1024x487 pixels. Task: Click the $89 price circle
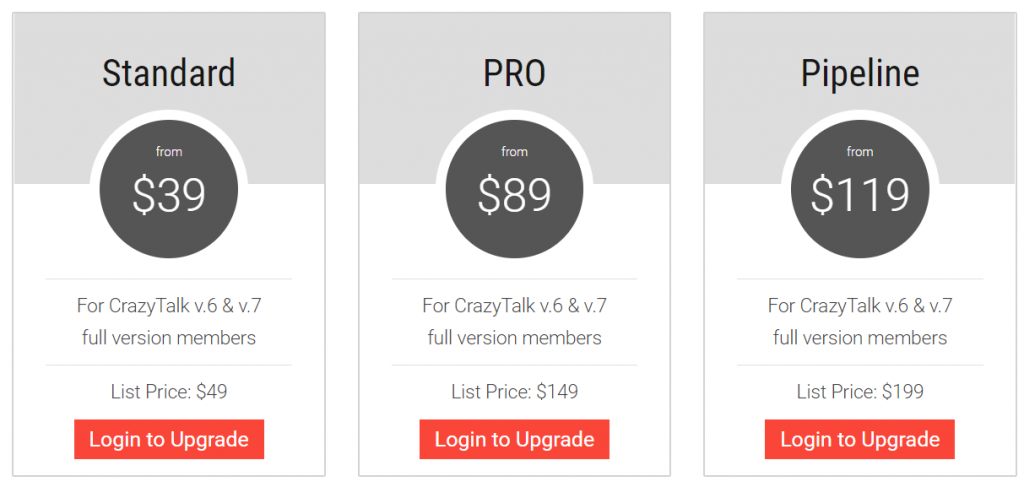[x=514, y=189]
